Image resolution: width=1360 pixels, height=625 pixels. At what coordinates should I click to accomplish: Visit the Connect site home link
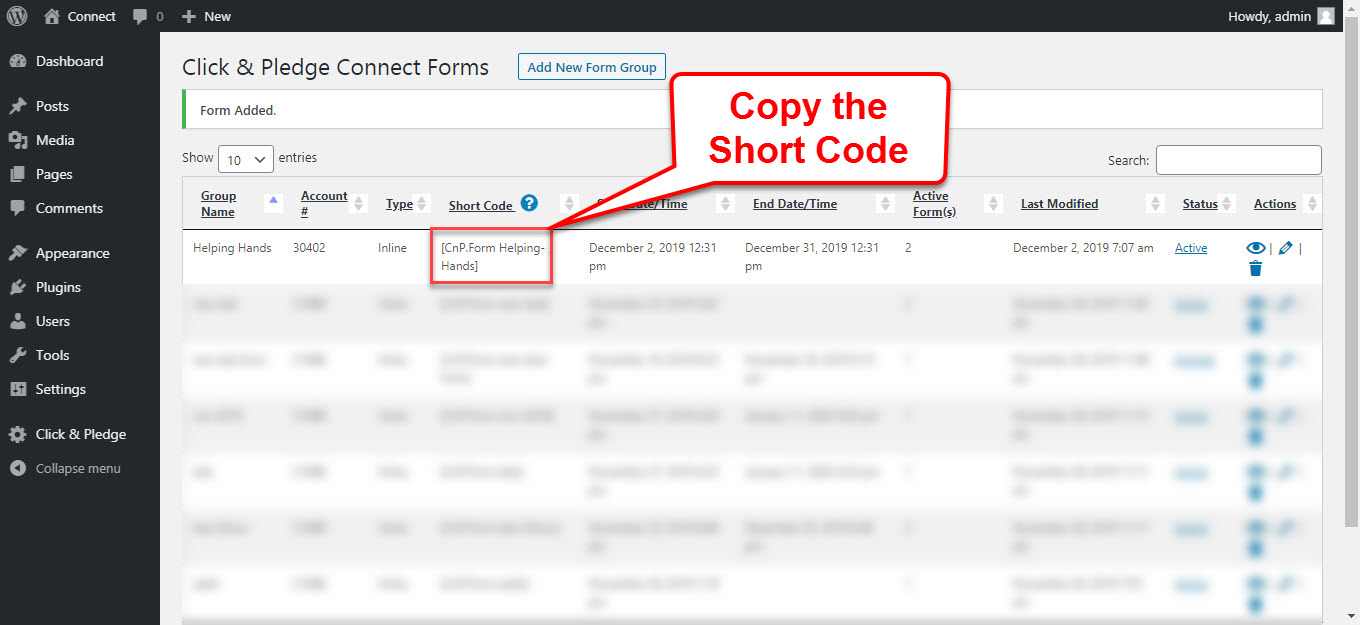pyautogui.click(x=80, y=16)
